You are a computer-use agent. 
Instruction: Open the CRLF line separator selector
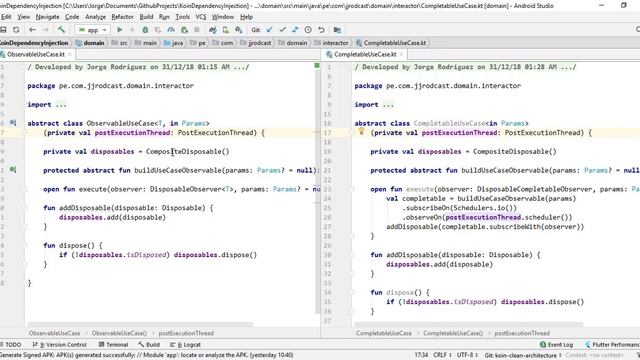(x=442, y=355)
